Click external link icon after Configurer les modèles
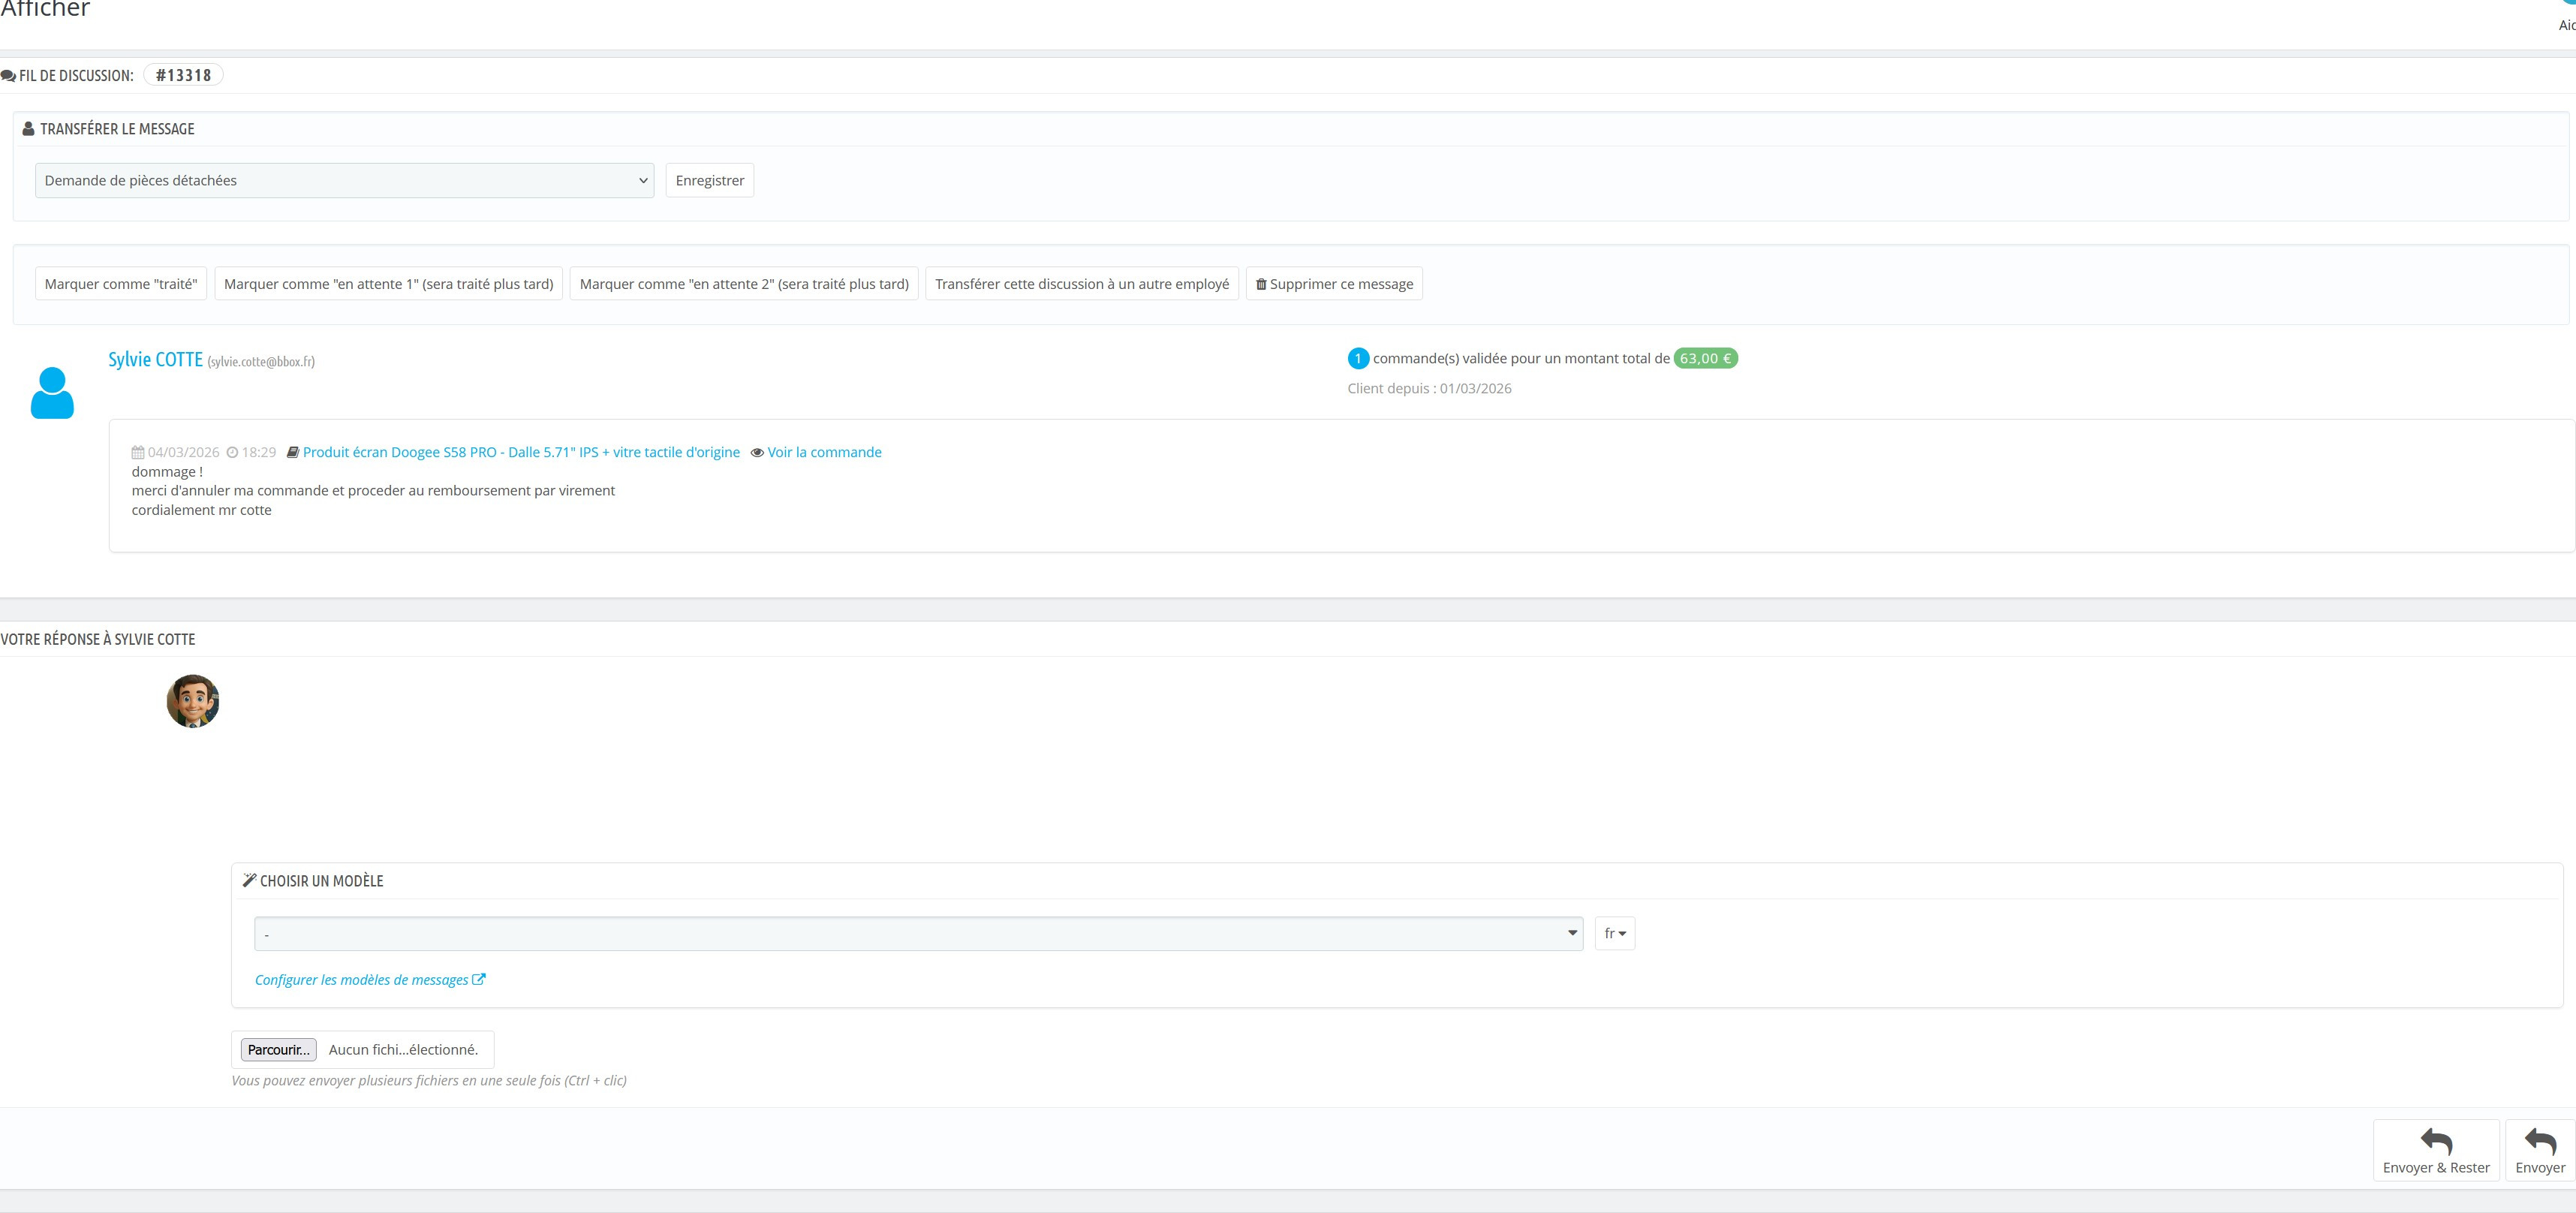 [479, 979]
